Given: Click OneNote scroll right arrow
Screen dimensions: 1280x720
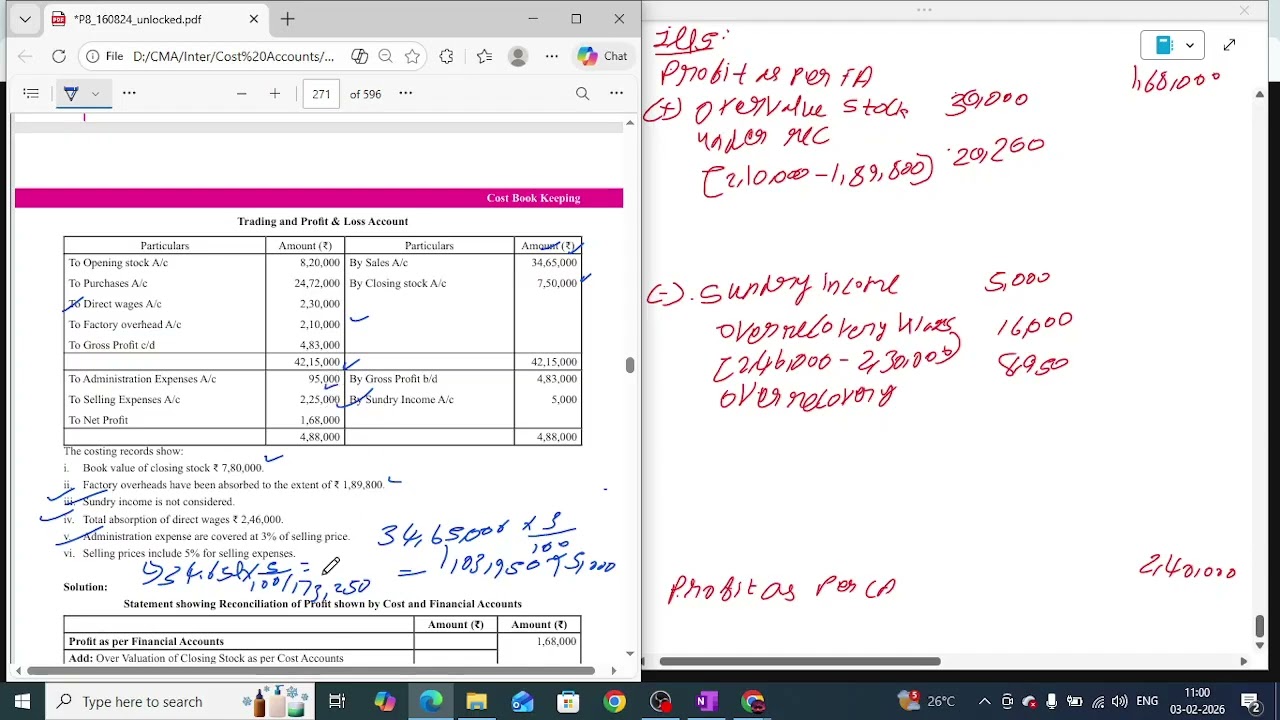Looking at the screenshot, I should click(1244, 661).
